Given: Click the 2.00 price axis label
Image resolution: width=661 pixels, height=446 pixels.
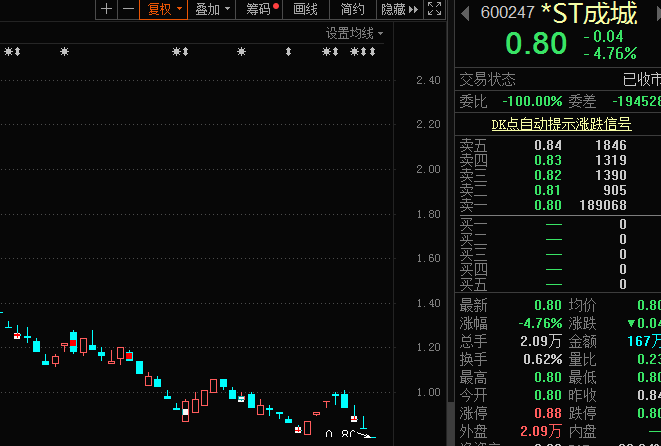Looking at the screenshot, I should pos(428,169).
